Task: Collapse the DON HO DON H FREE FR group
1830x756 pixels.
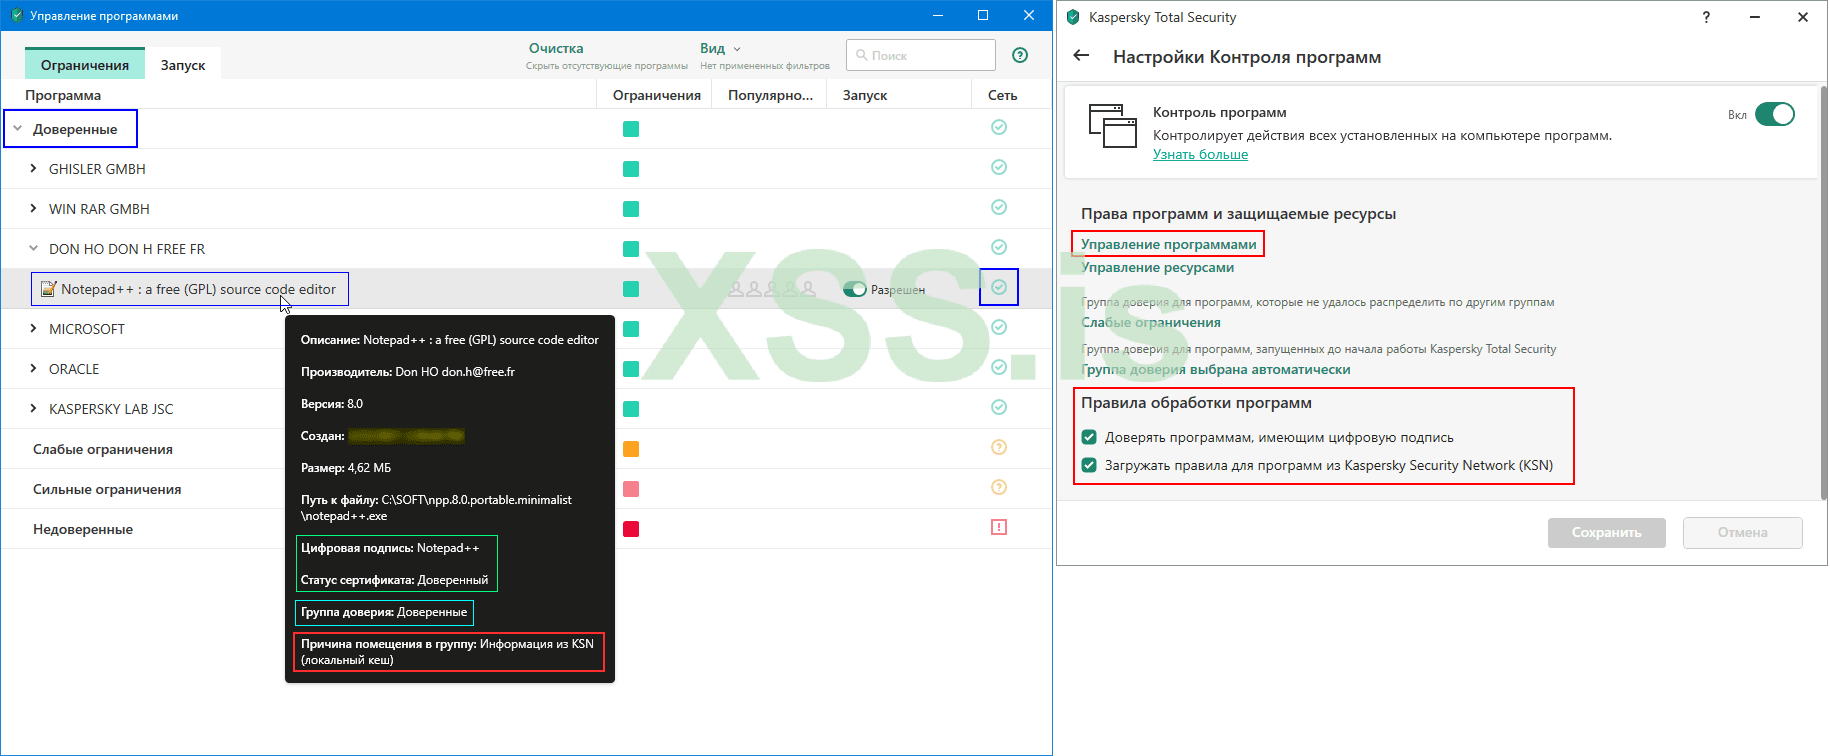Action: pos(33,249)
